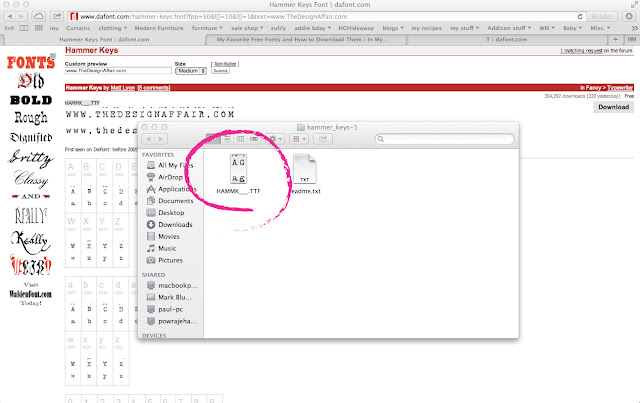Open the blogs bookmarks folder
This screenshot has height=403, width=640.
pyautogui.click(x=393, y=28)
